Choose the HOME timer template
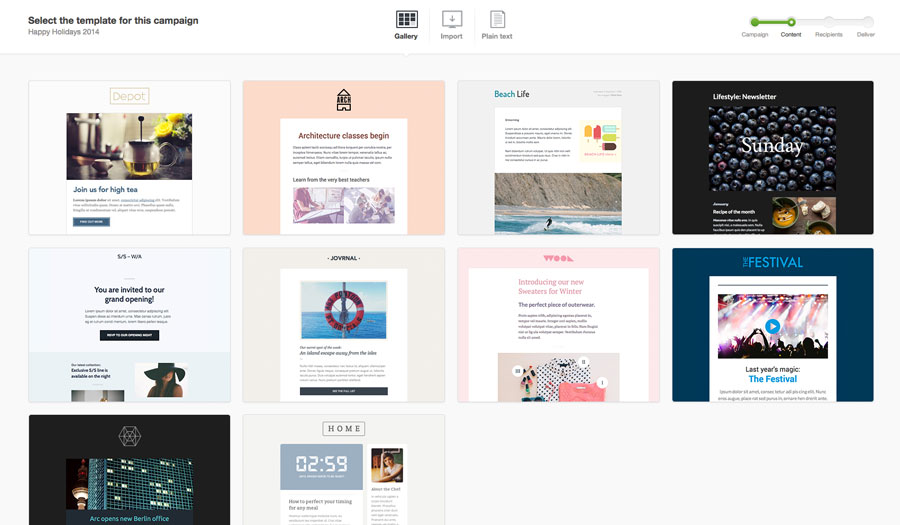The width and height of the screenshot is (900, 525). pos(344,470)
